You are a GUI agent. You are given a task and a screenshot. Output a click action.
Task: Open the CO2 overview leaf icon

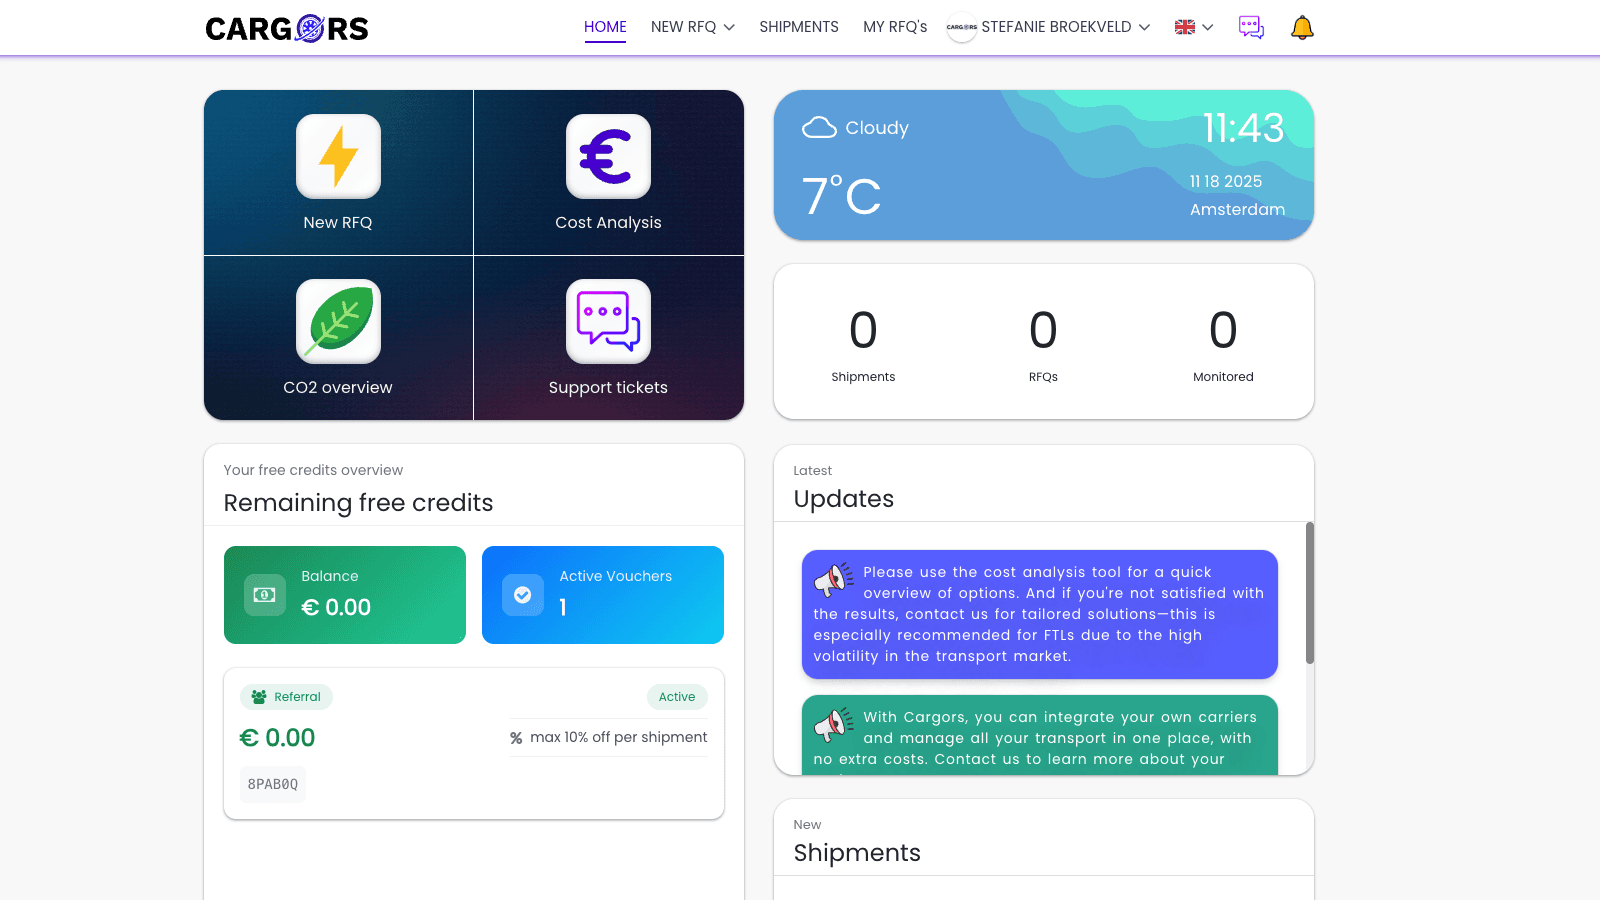click(338, 321)
